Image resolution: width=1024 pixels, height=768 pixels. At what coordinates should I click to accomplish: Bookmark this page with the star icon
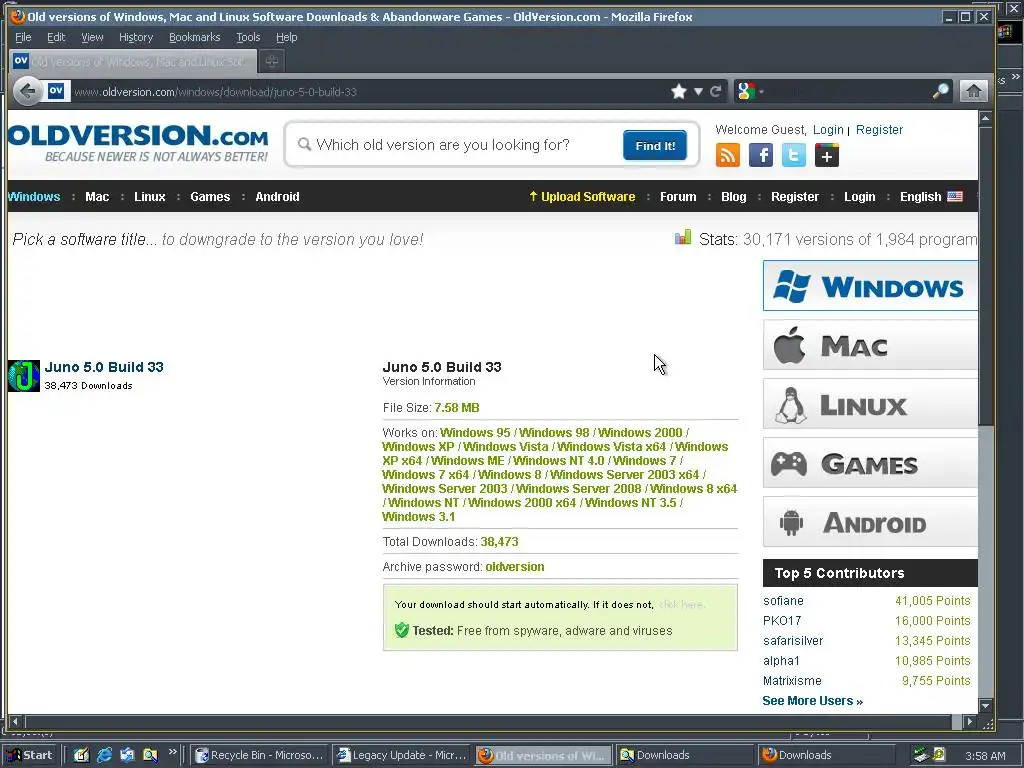[679, 91]
